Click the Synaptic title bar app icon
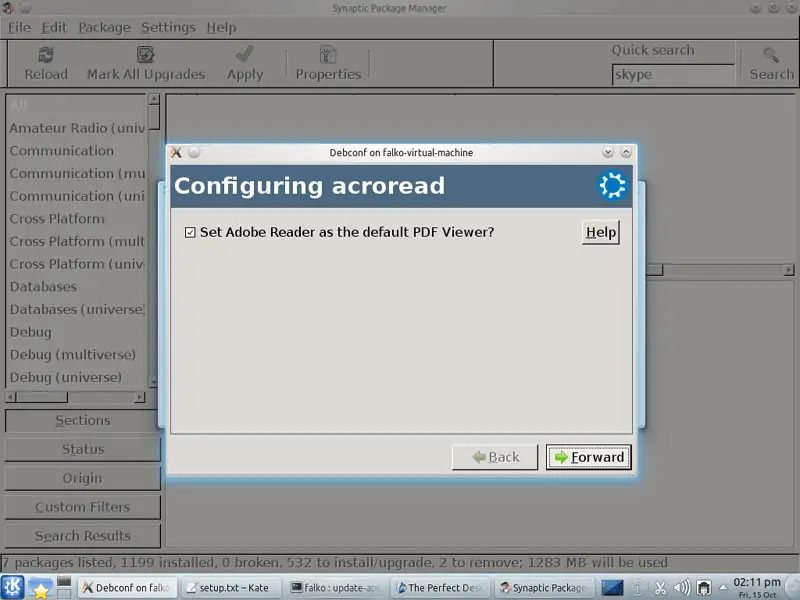The height and width of the screenshot is (600, 800). 8,8
